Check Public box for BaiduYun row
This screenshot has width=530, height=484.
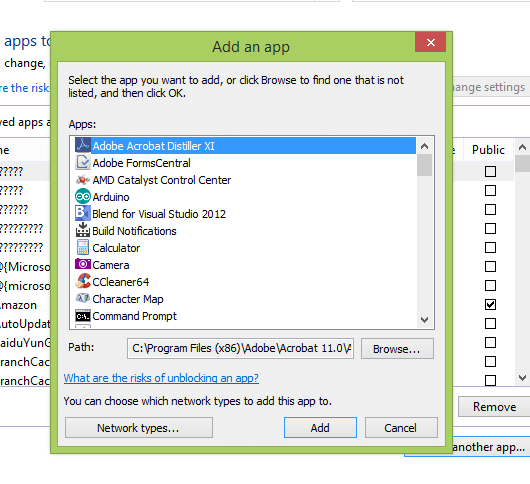pyautogui.click(x=490, y=342)
